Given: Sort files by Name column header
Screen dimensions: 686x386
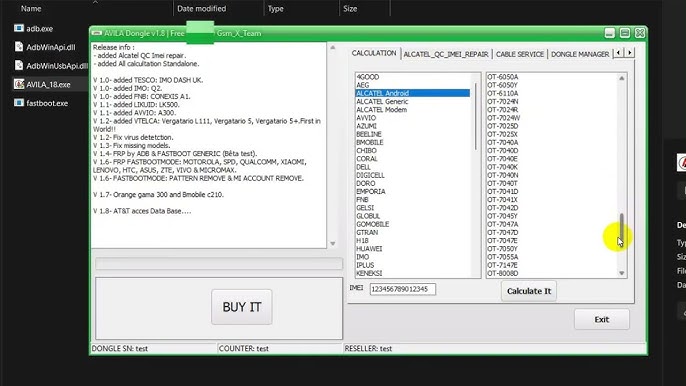Looking at the screenshot, I should click(31, 8).
